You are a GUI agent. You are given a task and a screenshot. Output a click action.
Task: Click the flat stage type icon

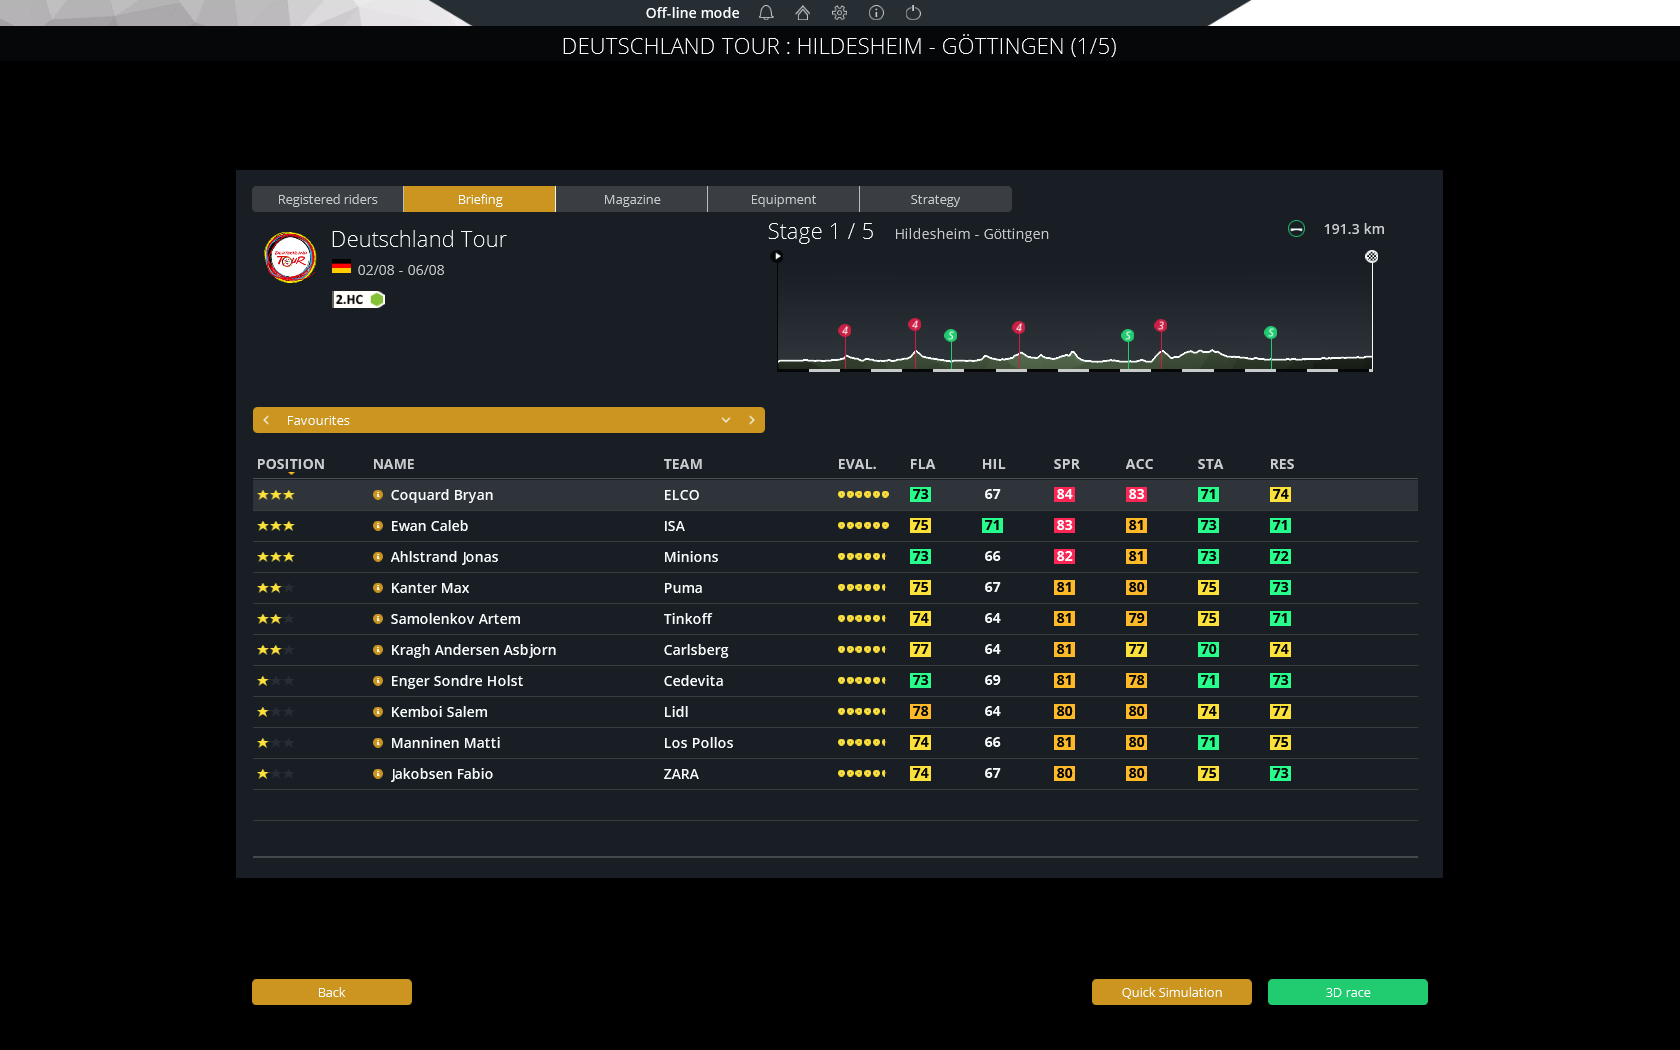click(x=1296, y=229)
